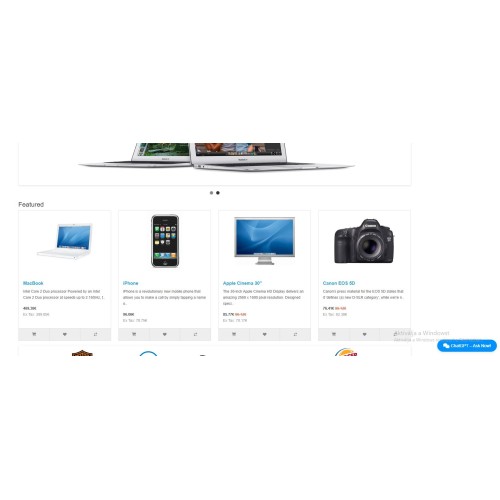
Task: Compare the Apple Cinema 30" product
Action: click(295, 334)
